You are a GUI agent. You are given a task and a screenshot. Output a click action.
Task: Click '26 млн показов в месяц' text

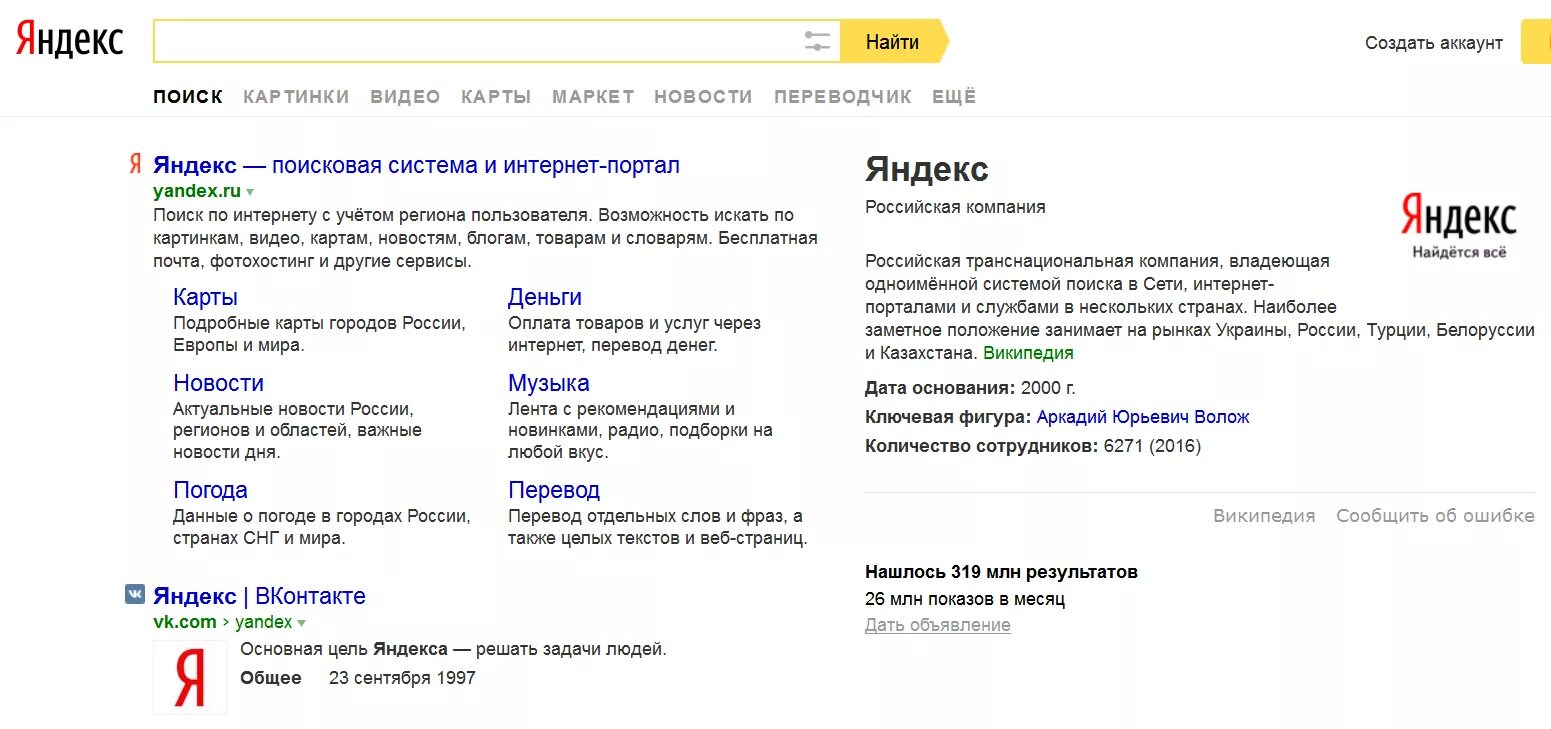click(x=965, y=599)
